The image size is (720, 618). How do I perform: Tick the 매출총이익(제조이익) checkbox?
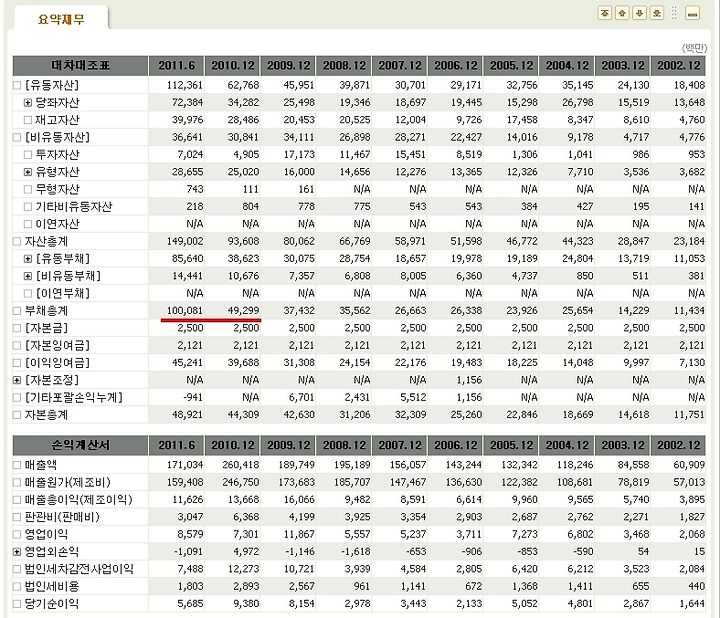[x=17, y=500]
